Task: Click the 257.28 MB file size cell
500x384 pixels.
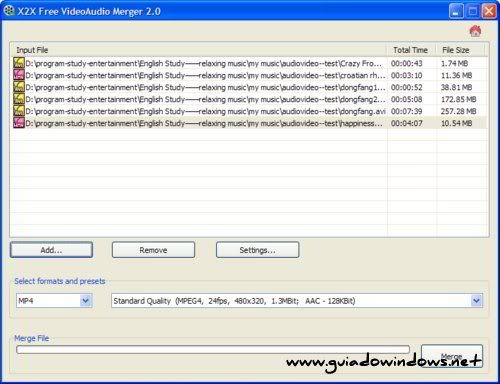Action: (459, 111)
